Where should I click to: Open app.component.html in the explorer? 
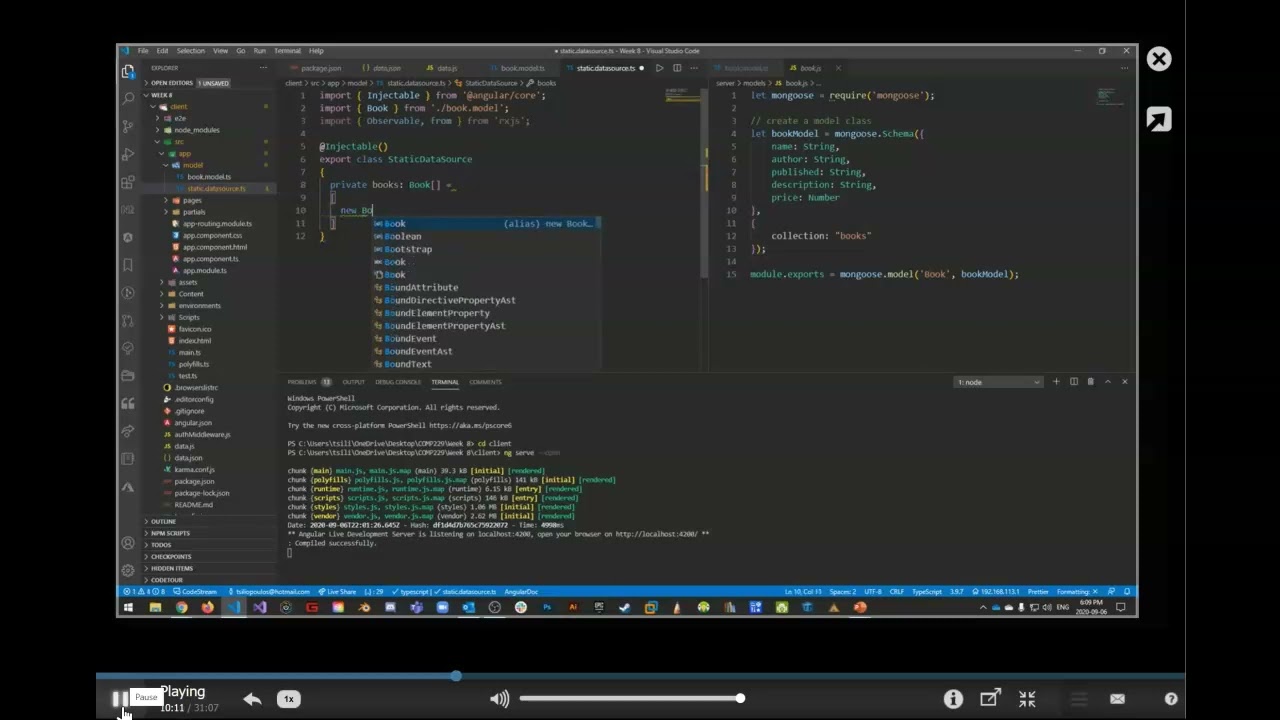tap(214, 247)
